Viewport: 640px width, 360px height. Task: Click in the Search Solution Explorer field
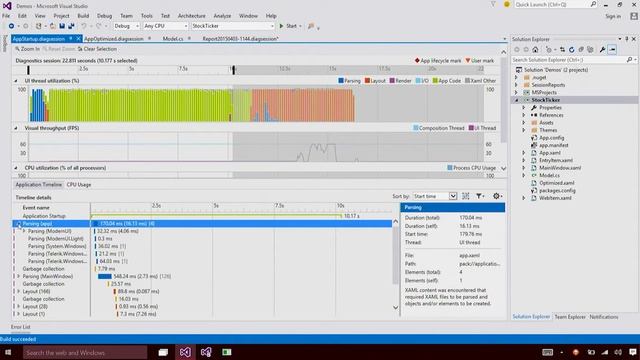click(x=569, y=60)
